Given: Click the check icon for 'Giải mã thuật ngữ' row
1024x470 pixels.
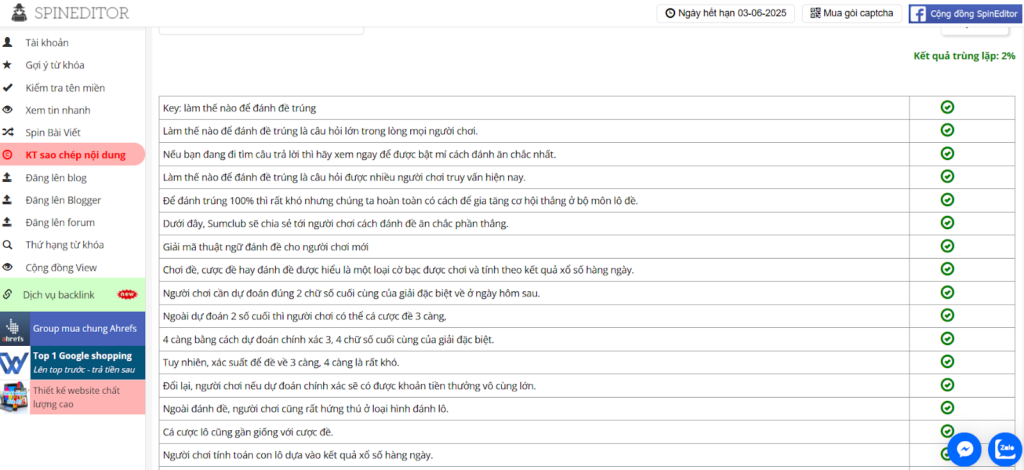Looking at the screenshot, I should pos(946,246).
